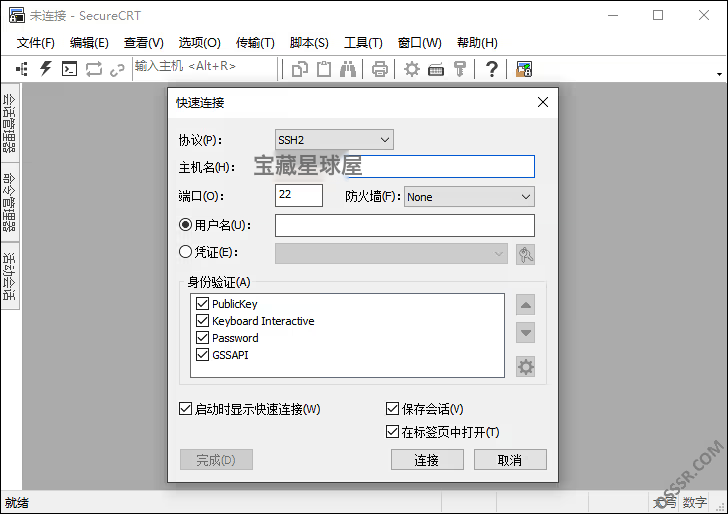Click the Paste clipboard icon
Screen dimensions: 728x514
click(324, 69)
